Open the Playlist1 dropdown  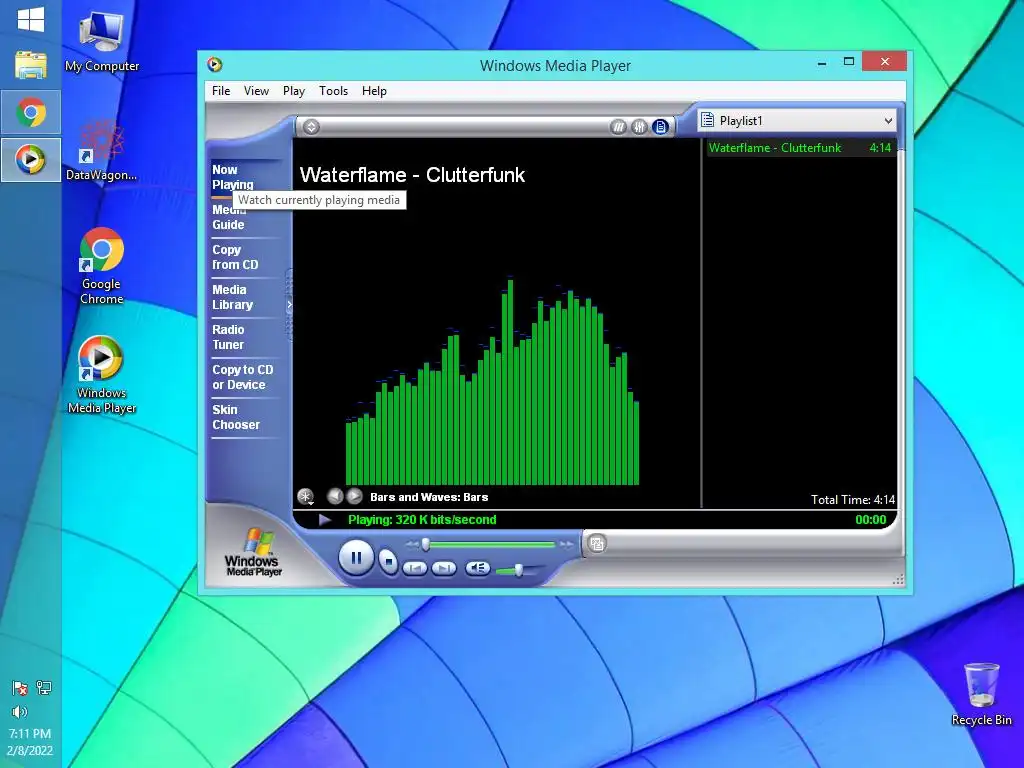[797, 121]
